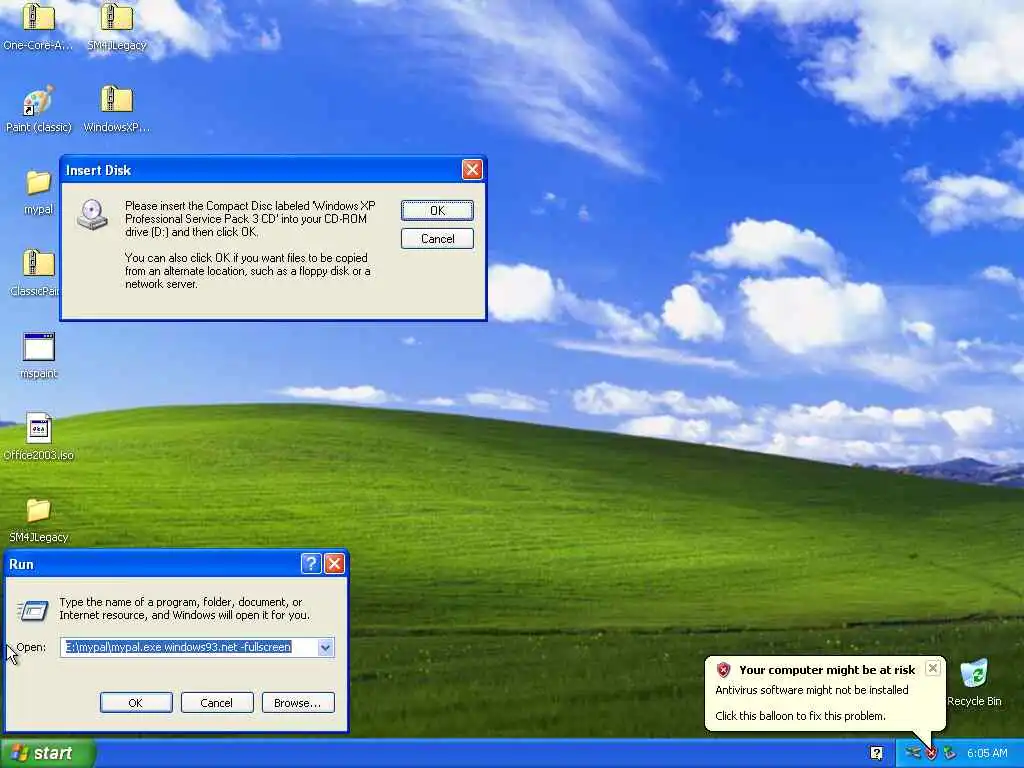Click the Browse... button in the Run dialog
Screen dimensions: 1024x768
(x=298, y=703)
